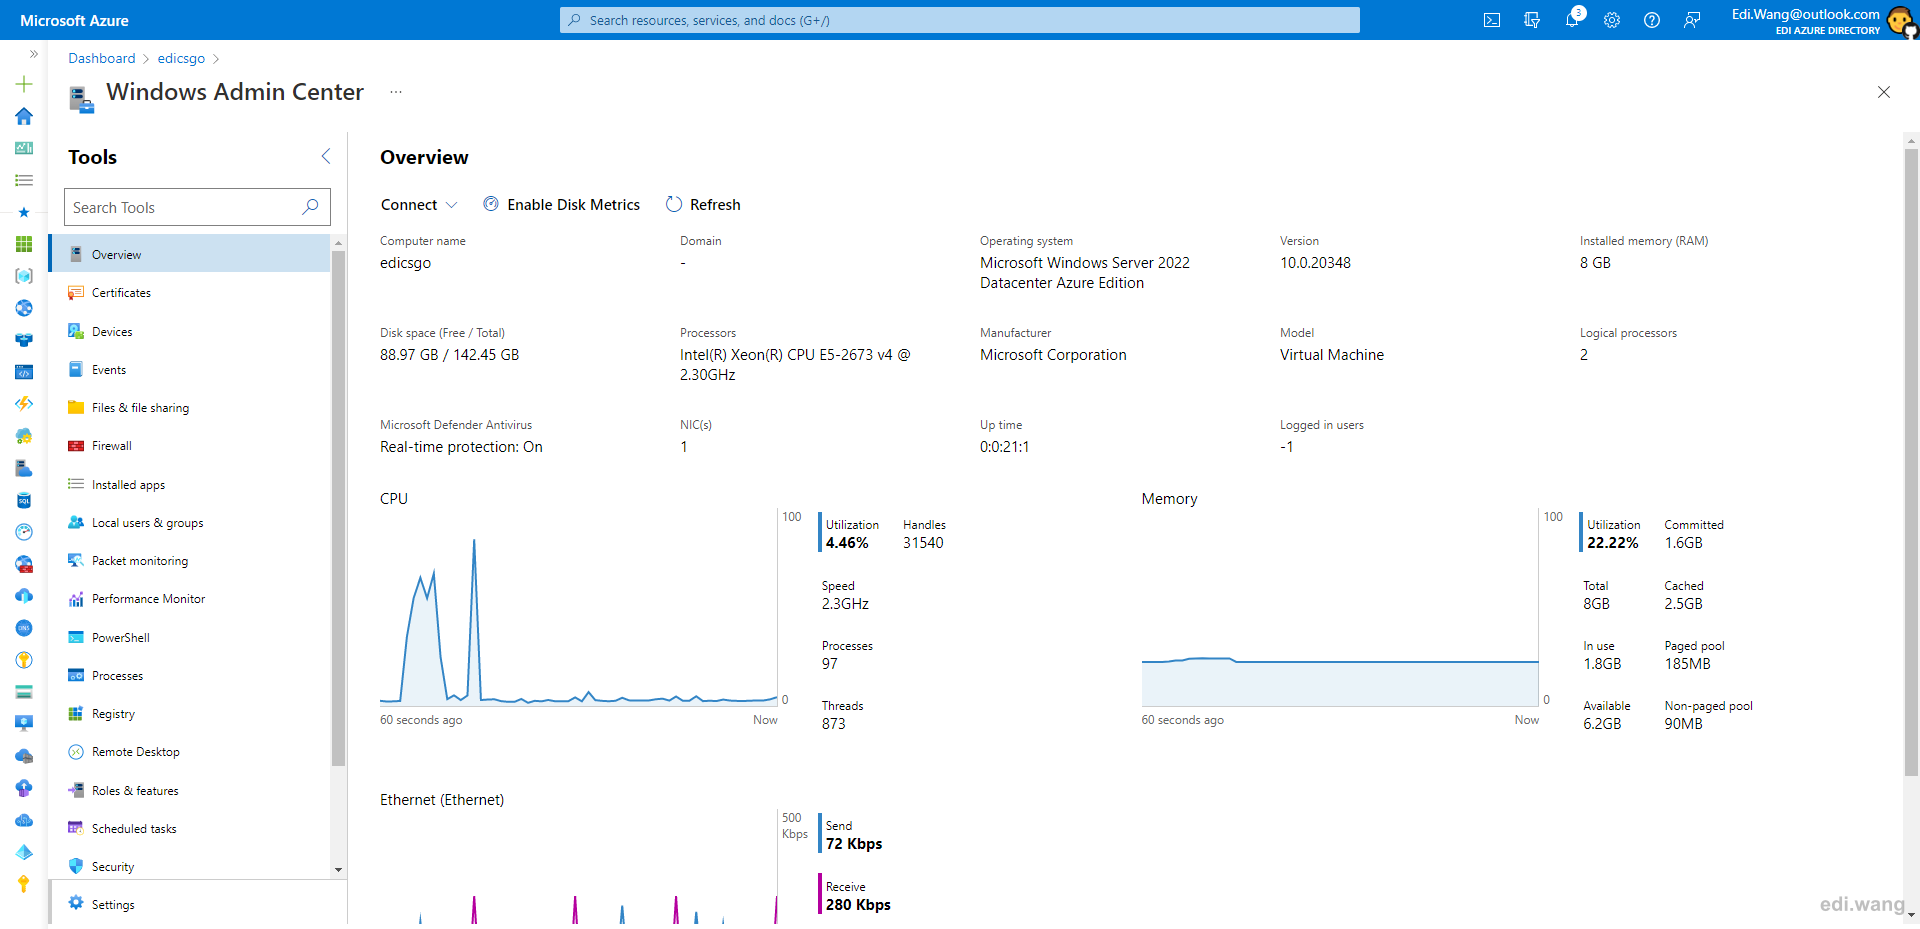The height and width of the screenshot is (929, 1920).
Task: Close the Windows Admin Center blade
Action: [x=1884, y=92]
